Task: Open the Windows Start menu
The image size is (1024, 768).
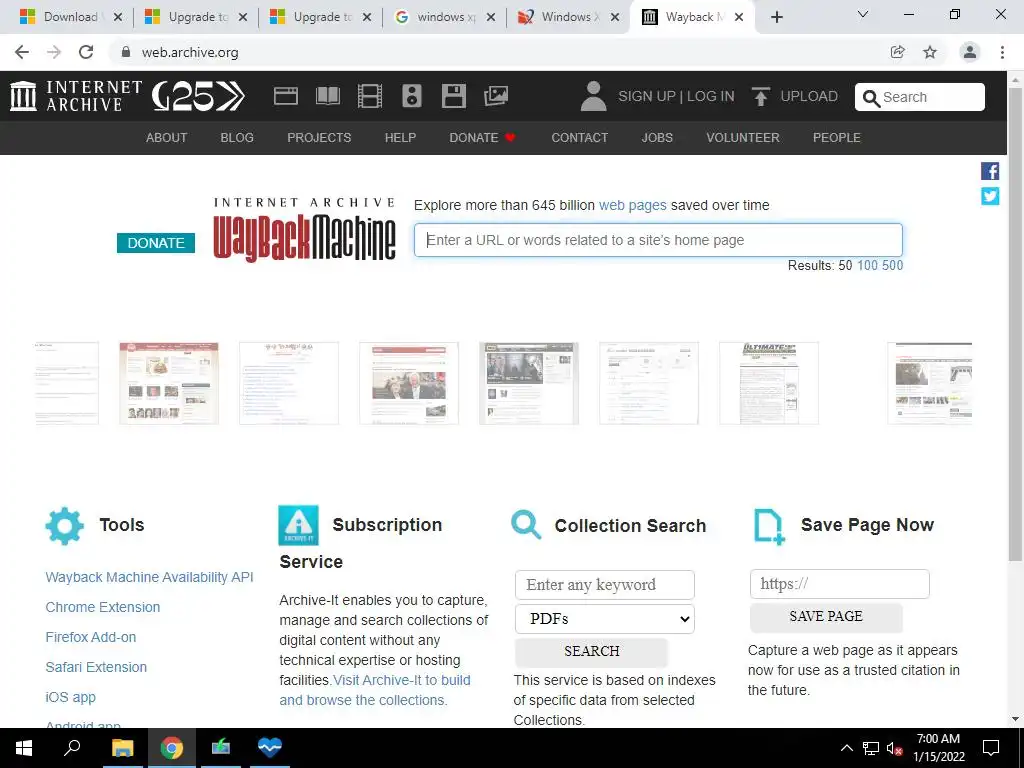Action: click(24, 748)
